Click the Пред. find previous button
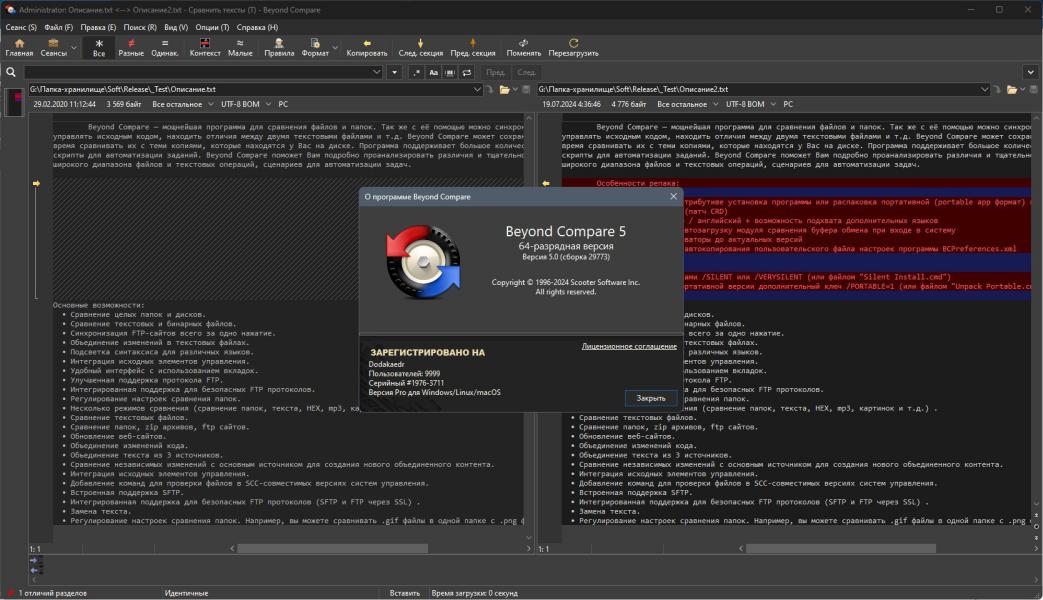This screenshot has height=600, width=1043. (x=494, y=72)
